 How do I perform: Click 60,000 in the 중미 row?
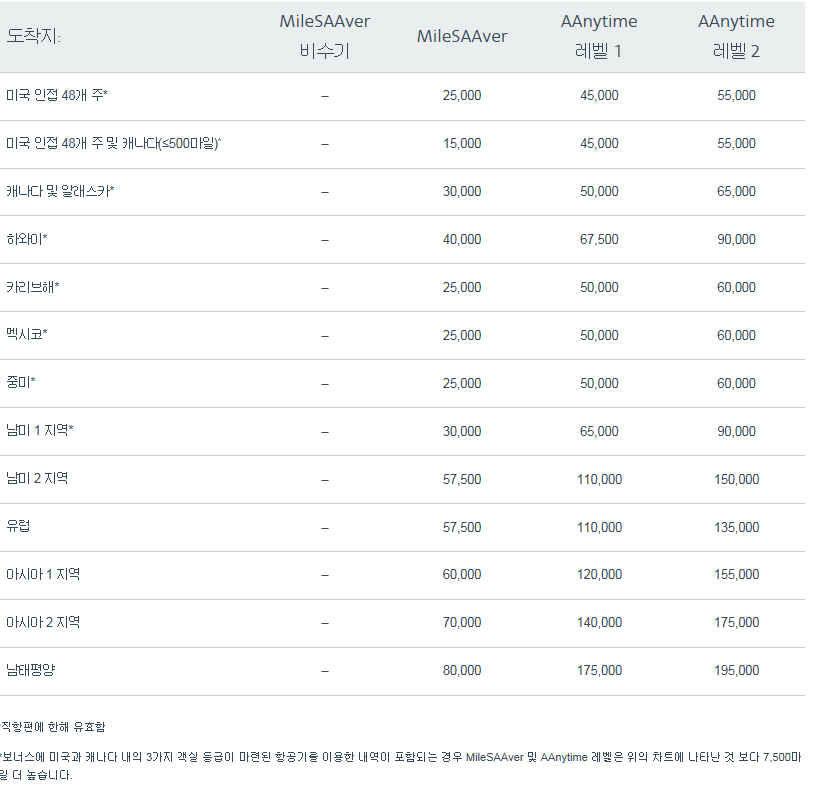pyautogui.click(x=736, y=383)
